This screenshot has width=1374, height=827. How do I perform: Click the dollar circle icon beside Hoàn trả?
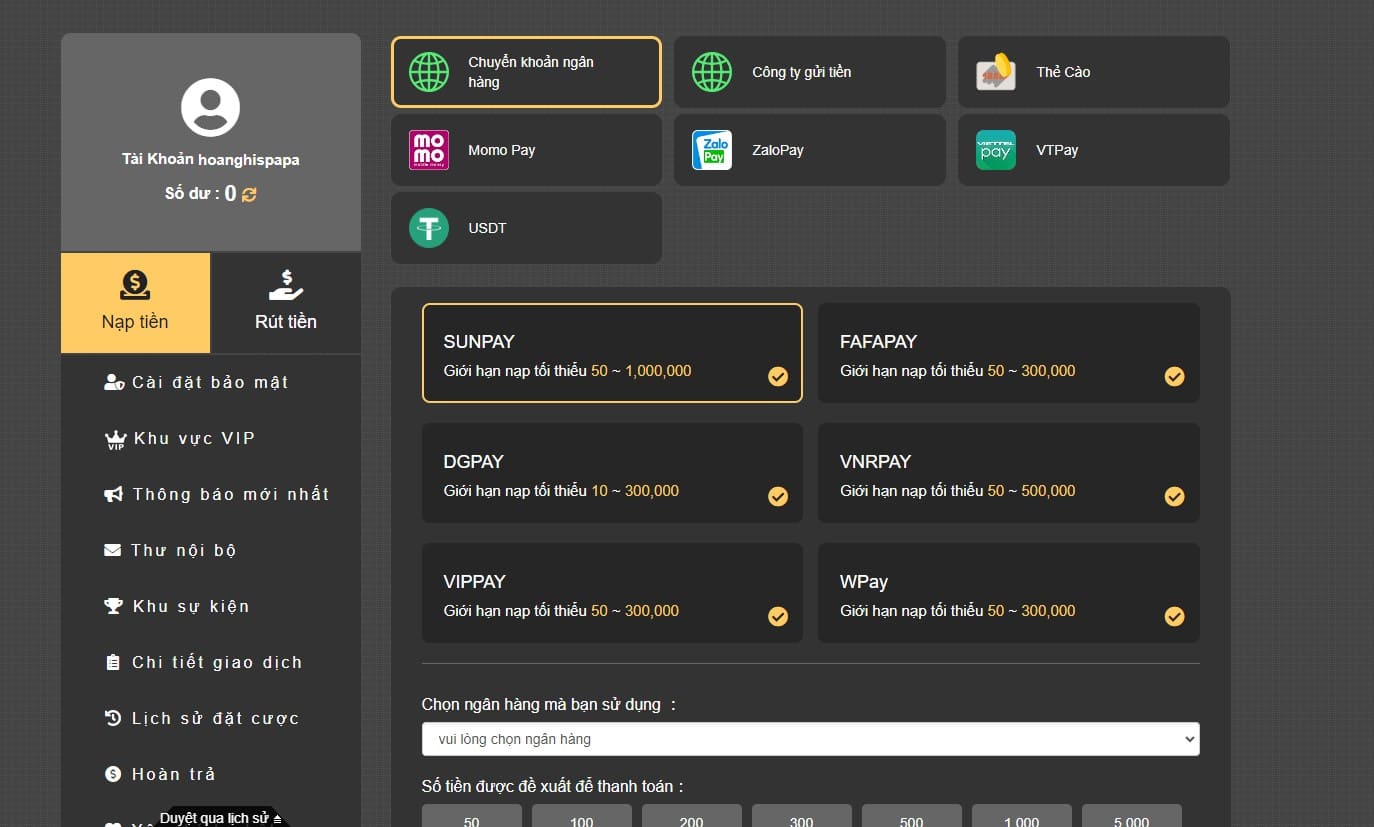pos(113,774)
